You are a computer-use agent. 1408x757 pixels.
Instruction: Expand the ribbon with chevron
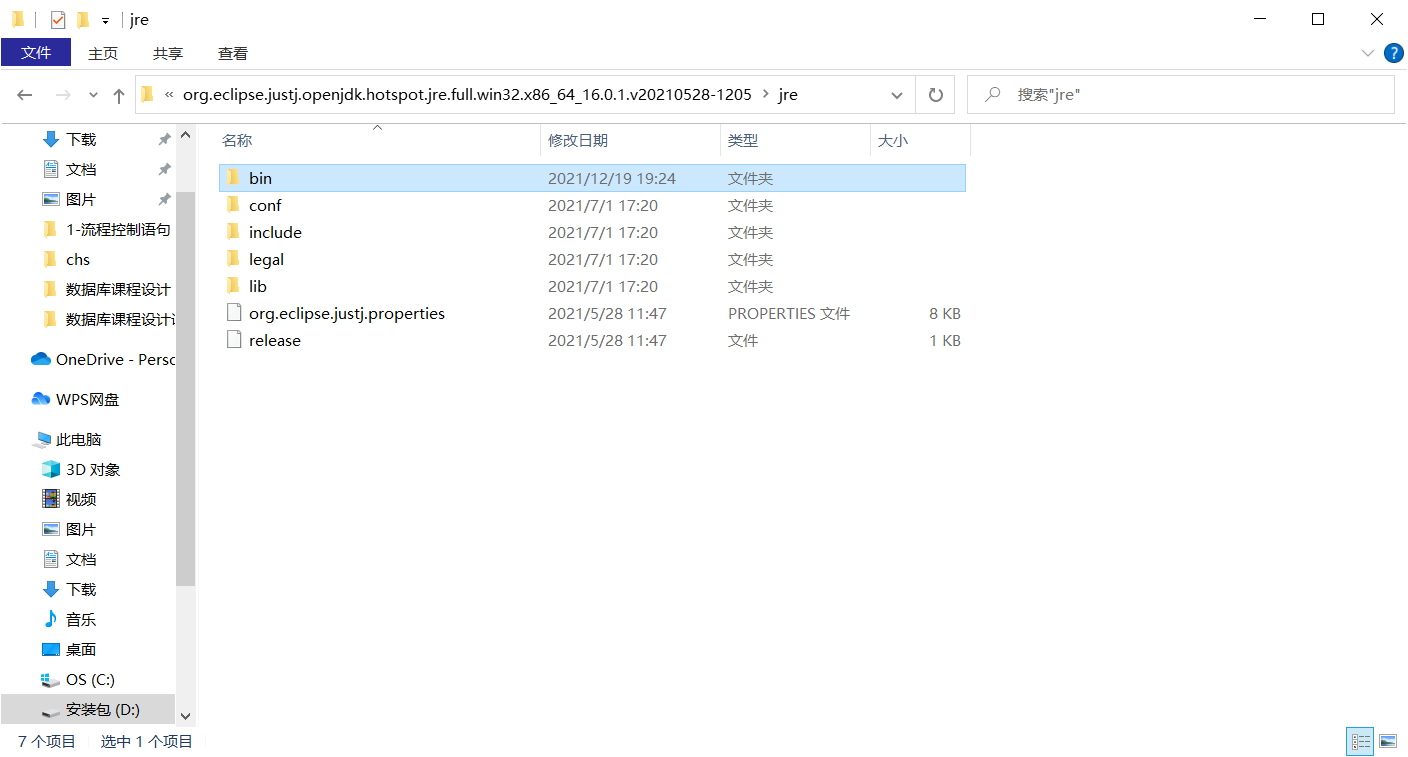(x=1368, y=53)
